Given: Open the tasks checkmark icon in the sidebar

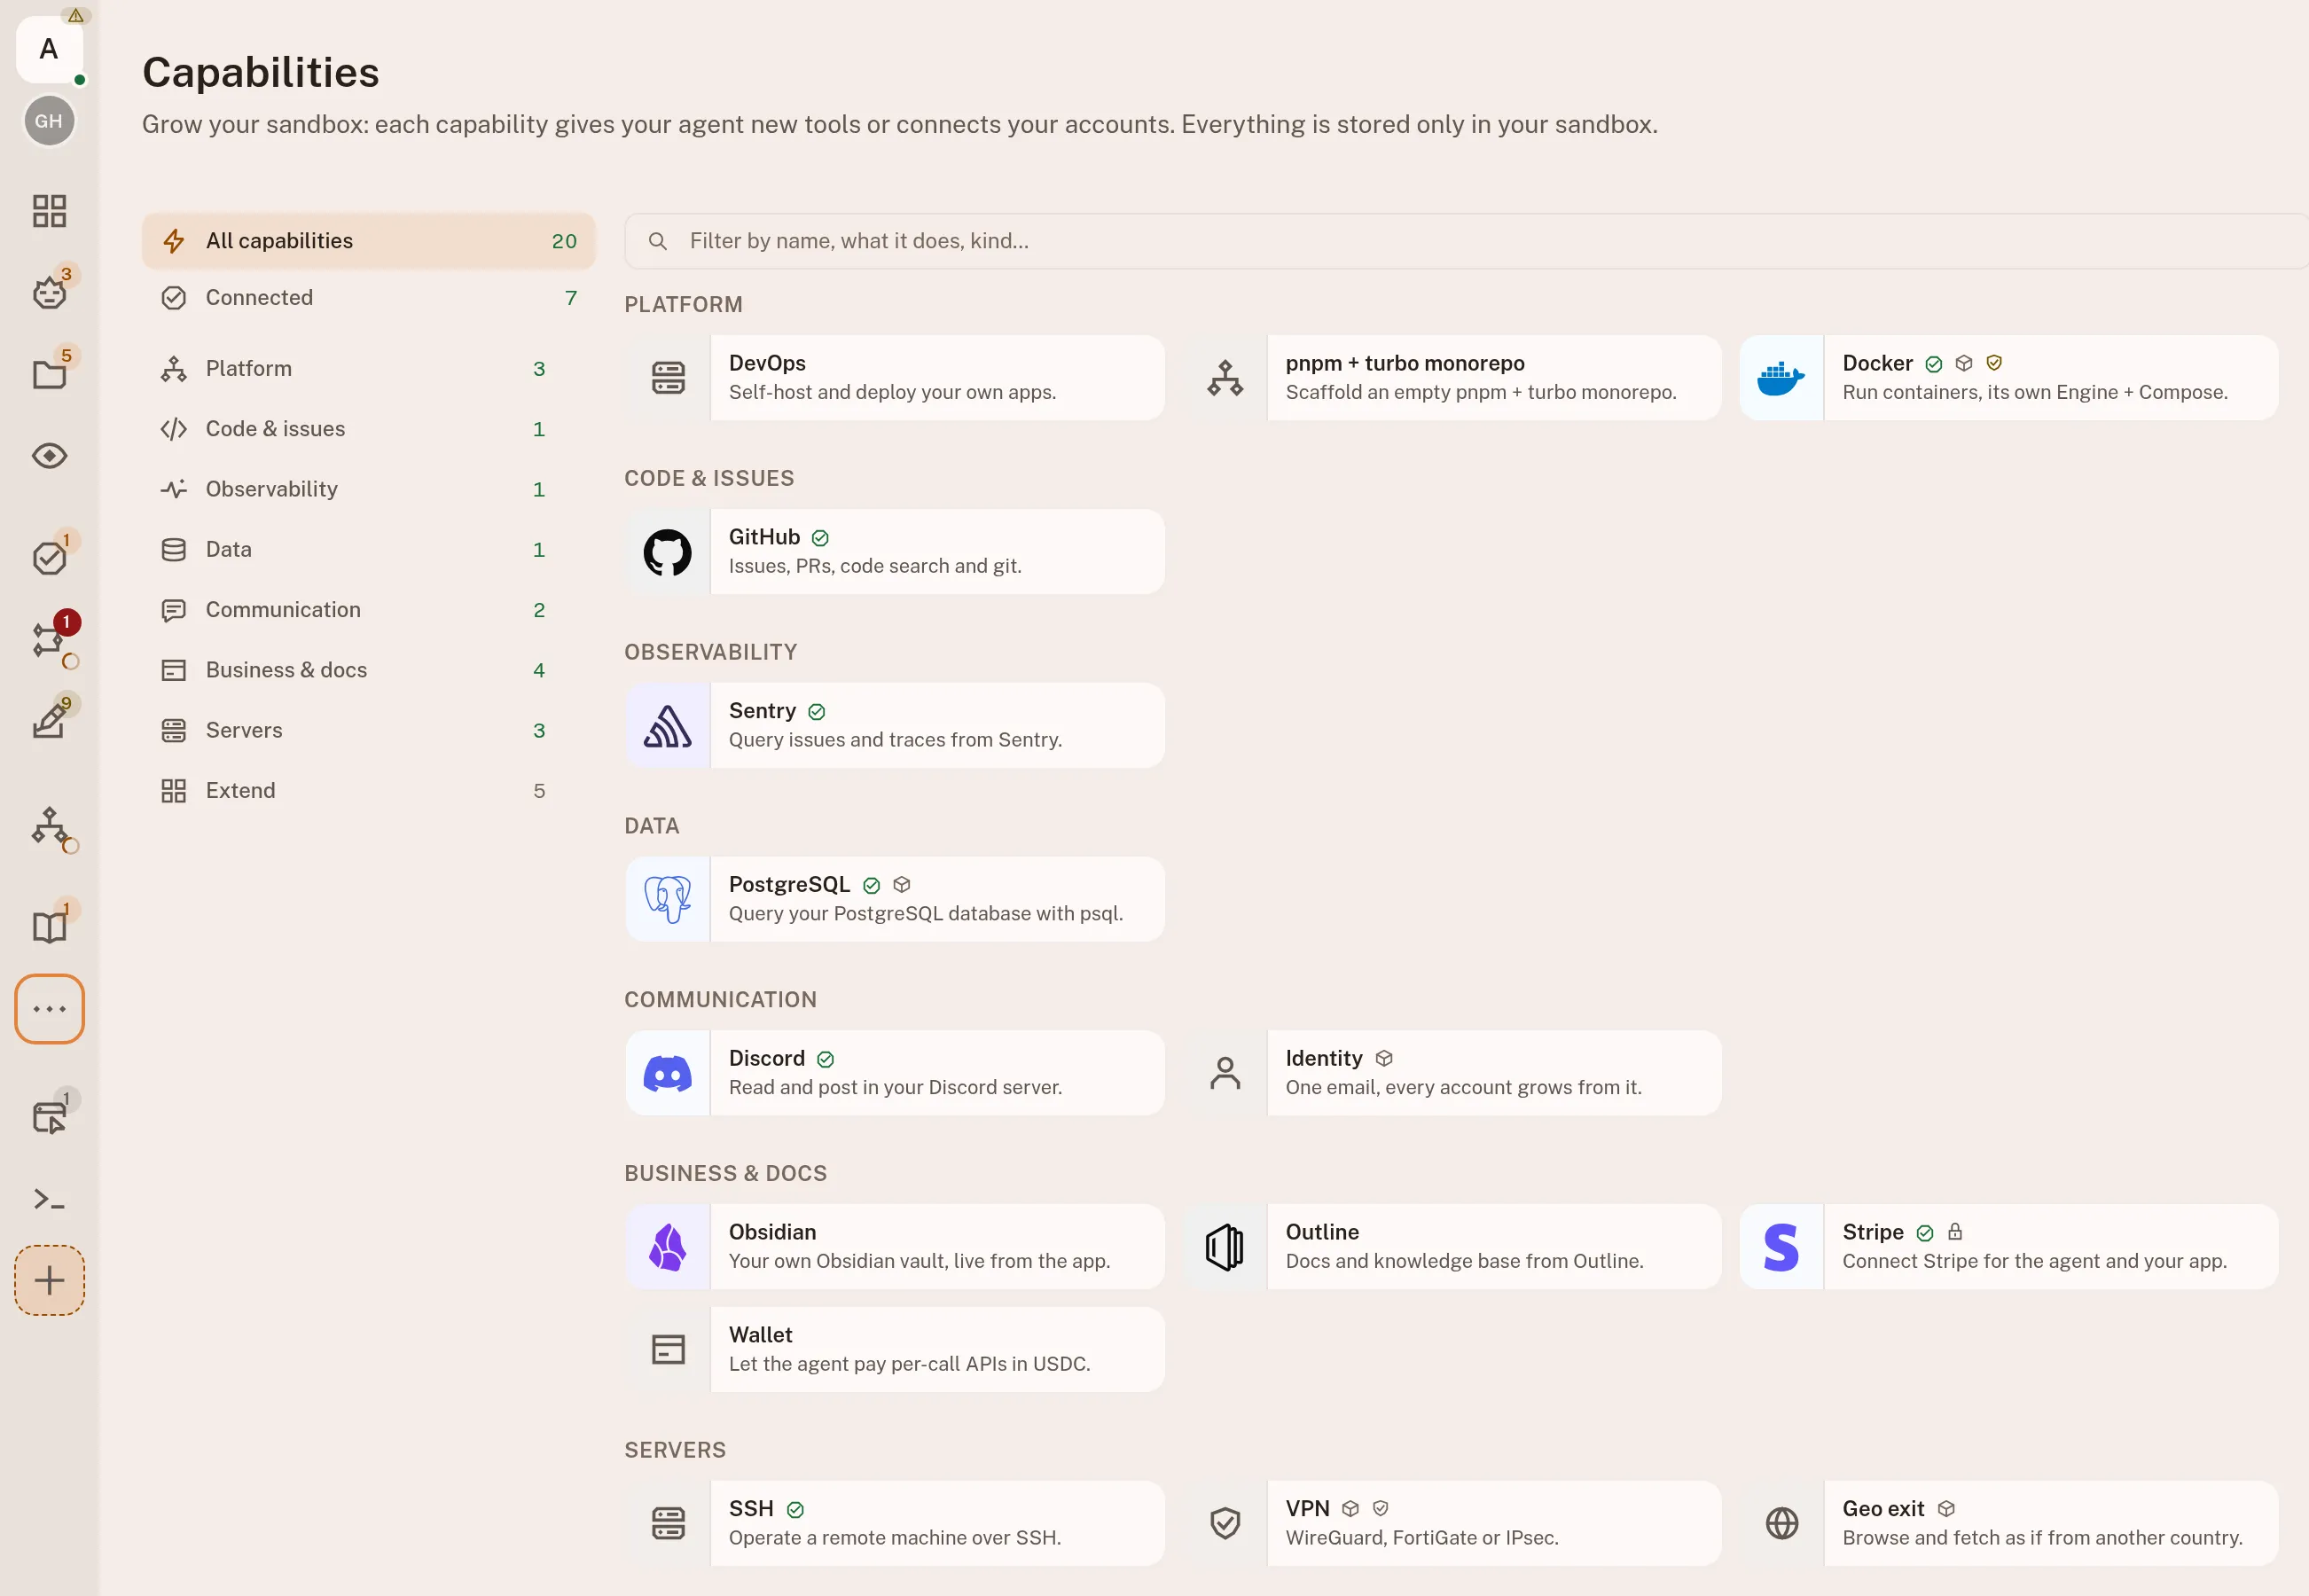Looking at the screenshot, I should pyautogui.click(x=49, y=557).
